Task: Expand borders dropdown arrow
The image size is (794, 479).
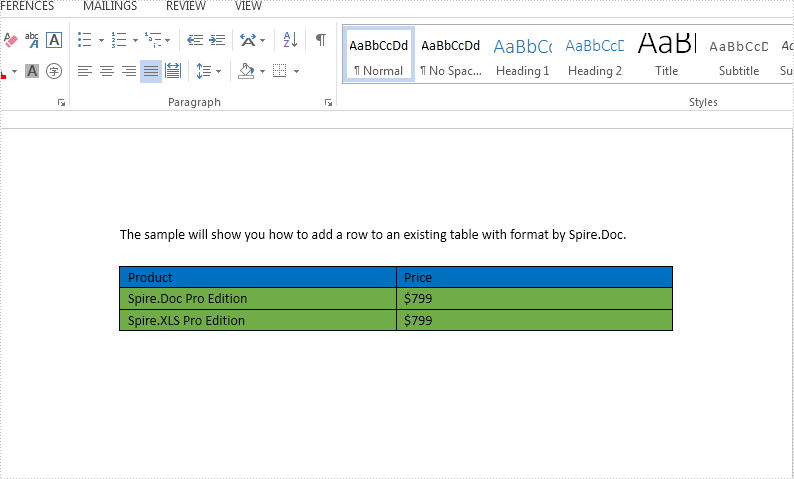Action: point(296,71)
